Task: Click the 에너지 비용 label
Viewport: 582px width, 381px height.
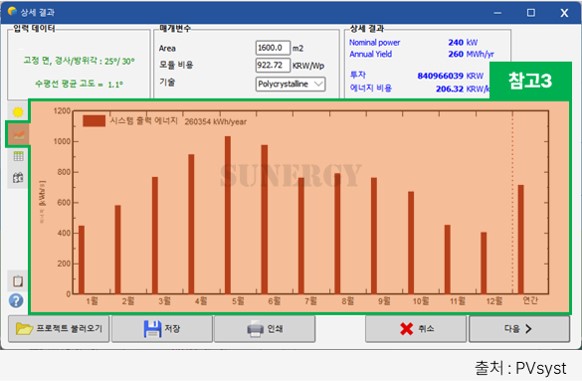Action: 370,88
